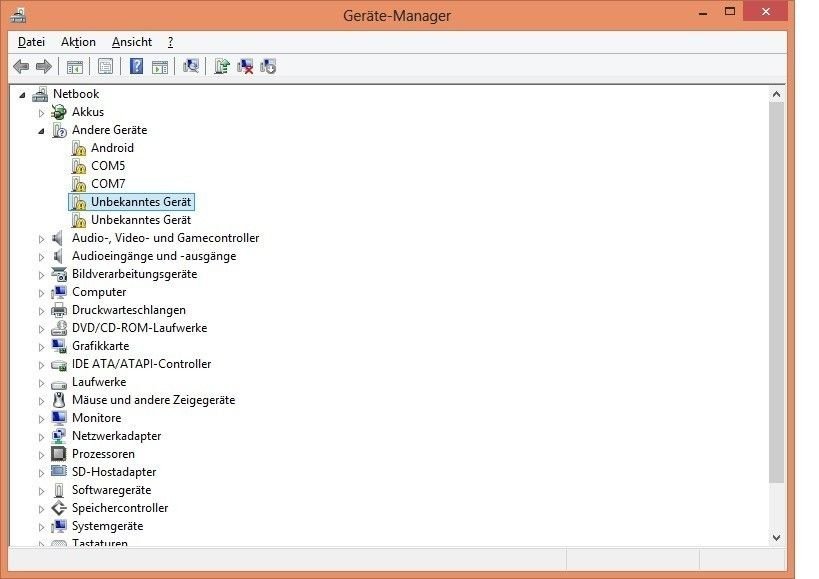This screenshot has height=579, width=819.
Task: Select the Netzwerkadapter text label
Action: (116, 436)
